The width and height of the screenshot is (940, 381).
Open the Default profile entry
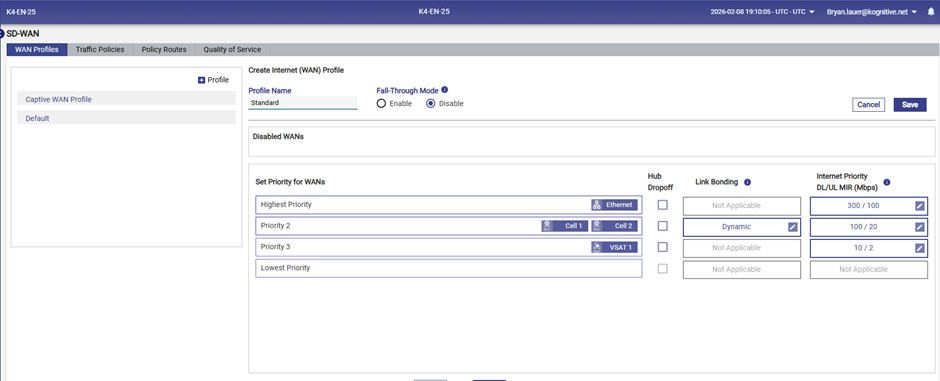tap(126, 118)
